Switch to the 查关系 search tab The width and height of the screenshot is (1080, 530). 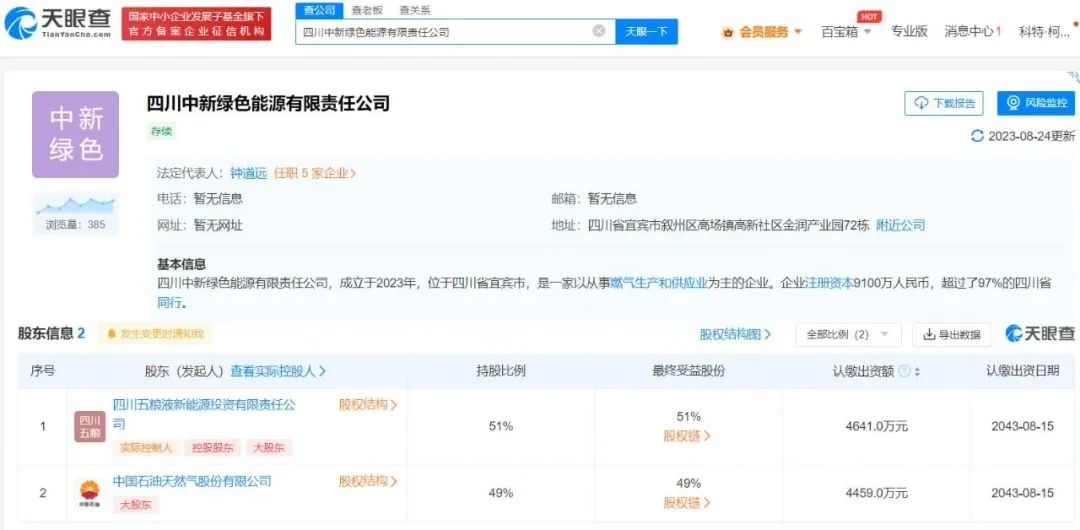415,10
